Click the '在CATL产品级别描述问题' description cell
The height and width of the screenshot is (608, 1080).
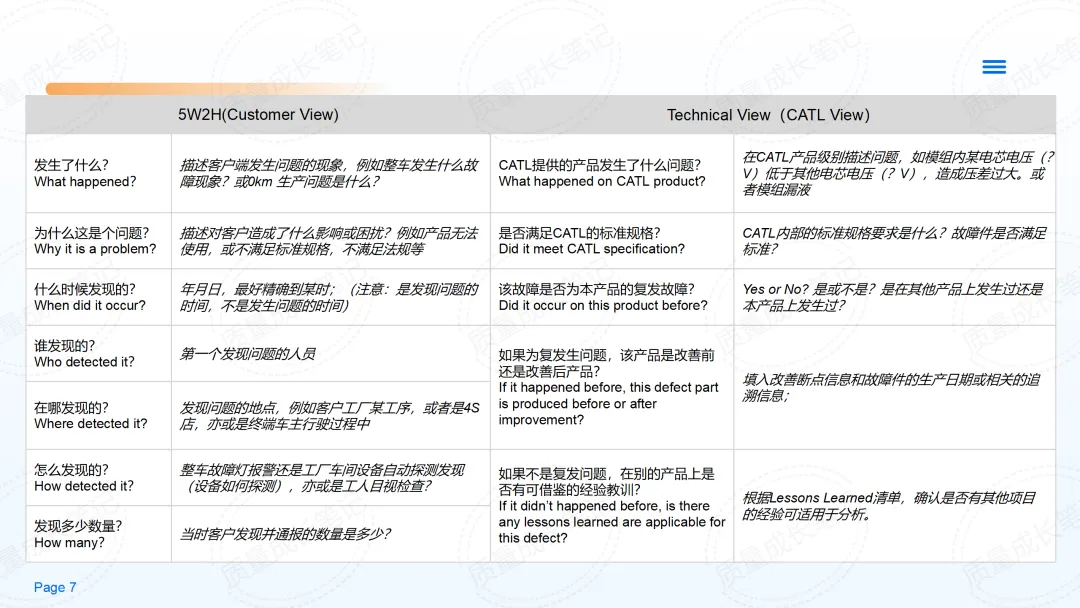click(x=895, y=174)
